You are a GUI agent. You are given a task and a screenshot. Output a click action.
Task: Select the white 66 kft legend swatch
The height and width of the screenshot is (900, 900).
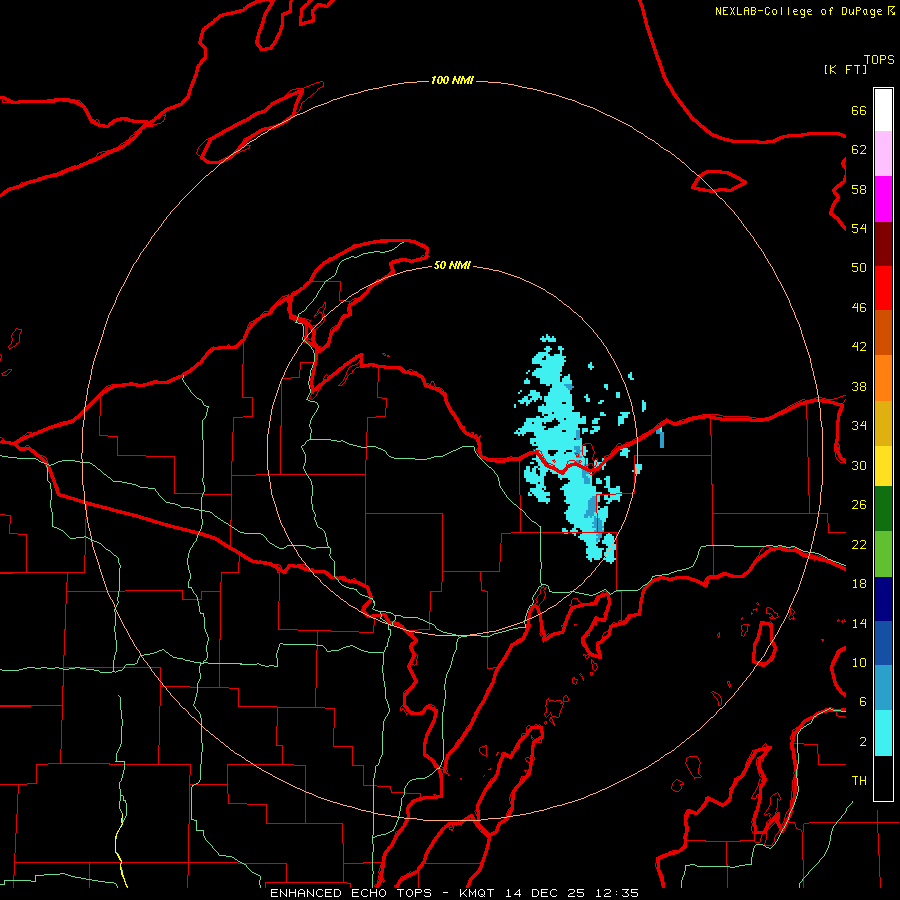(x=883, y=110)
